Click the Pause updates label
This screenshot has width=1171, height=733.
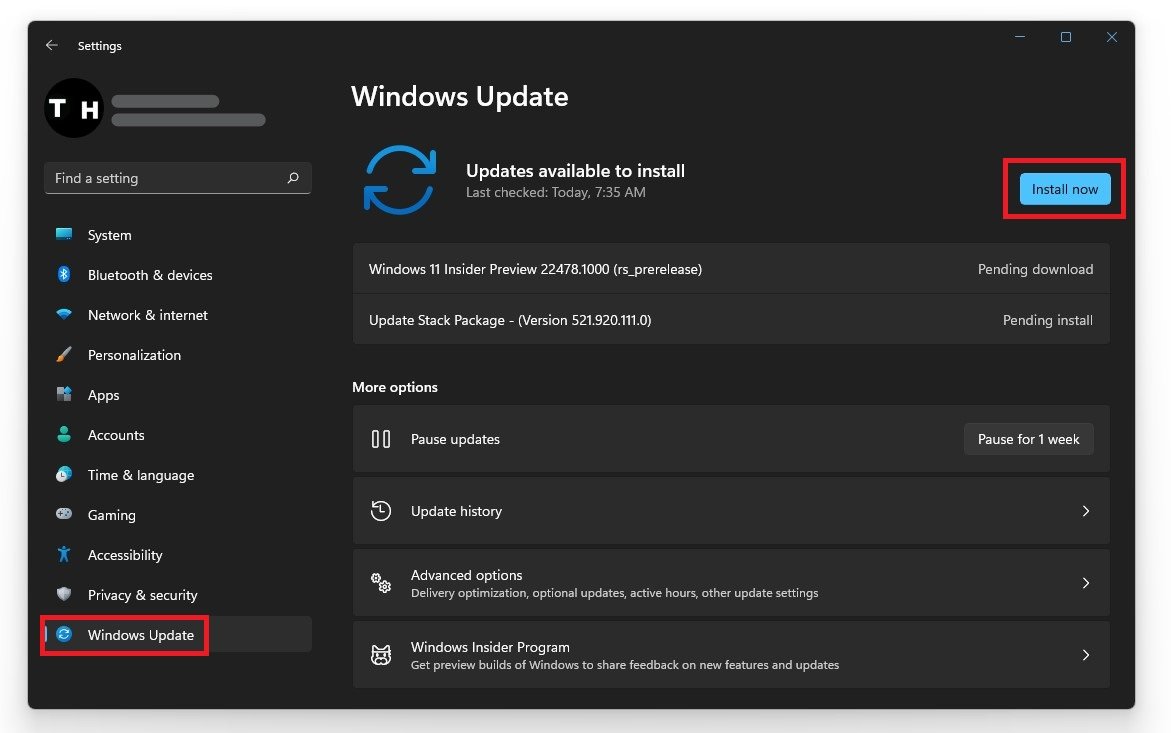click(x=456, y=440)
